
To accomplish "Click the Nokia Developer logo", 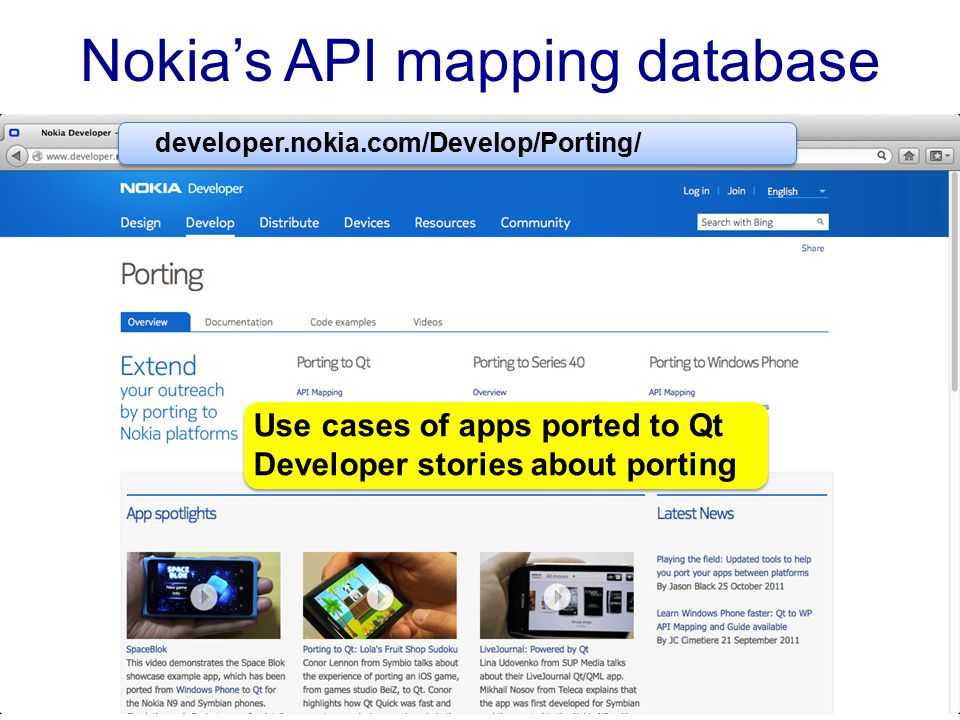I will tap(181, 189).
